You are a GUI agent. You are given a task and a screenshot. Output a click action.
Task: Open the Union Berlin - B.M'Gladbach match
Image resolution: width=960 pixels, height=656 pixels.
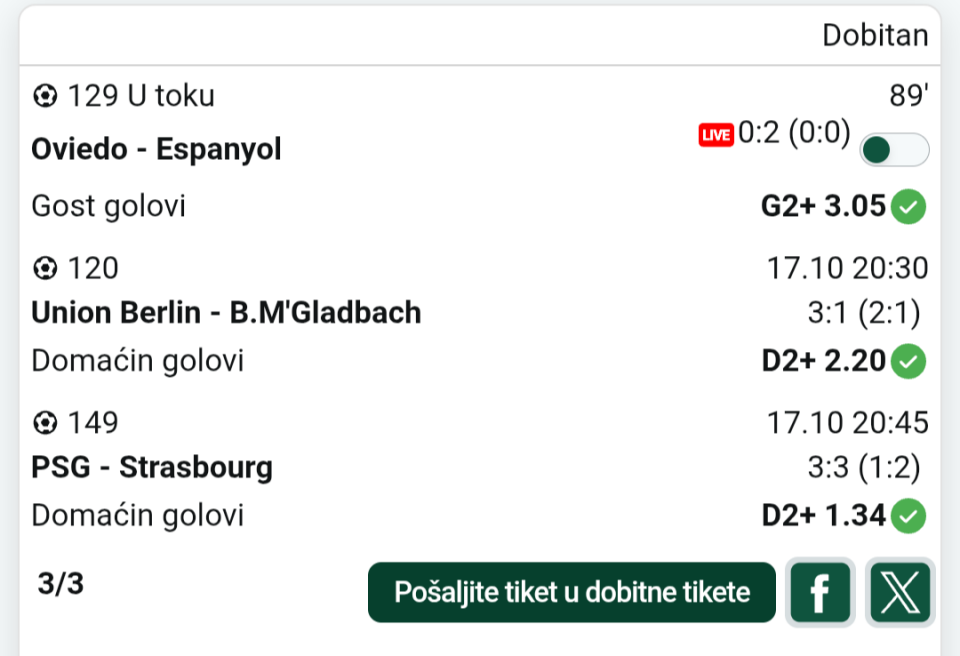point(226,313)
